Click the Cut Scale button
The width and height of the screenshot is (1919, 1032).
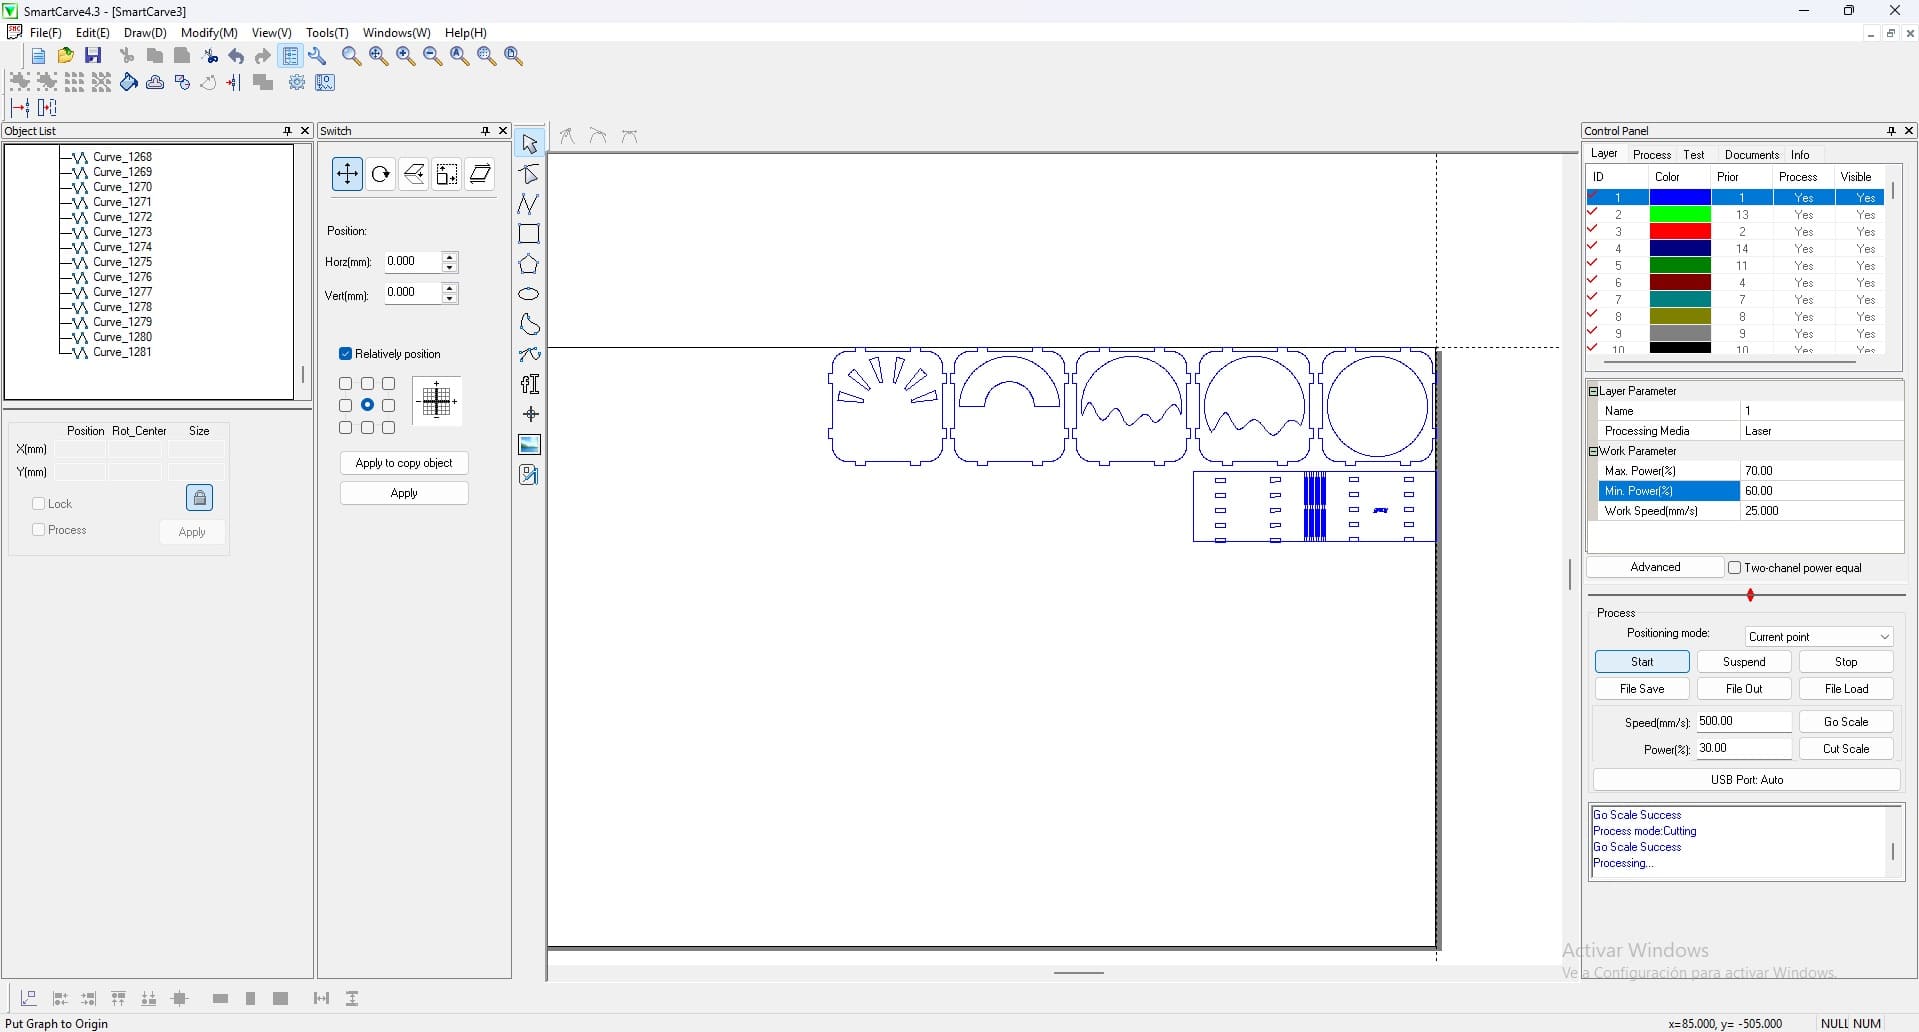click(1846, 749)
